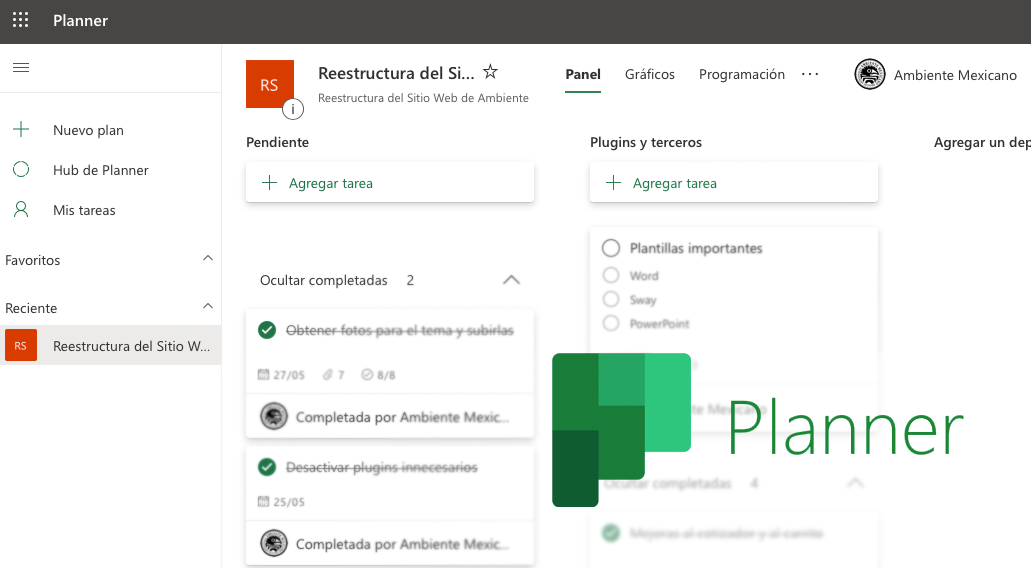Click the RS icon in the Reciente list
The height and width of the screenshot is (568, 1031).
point(21,346)
